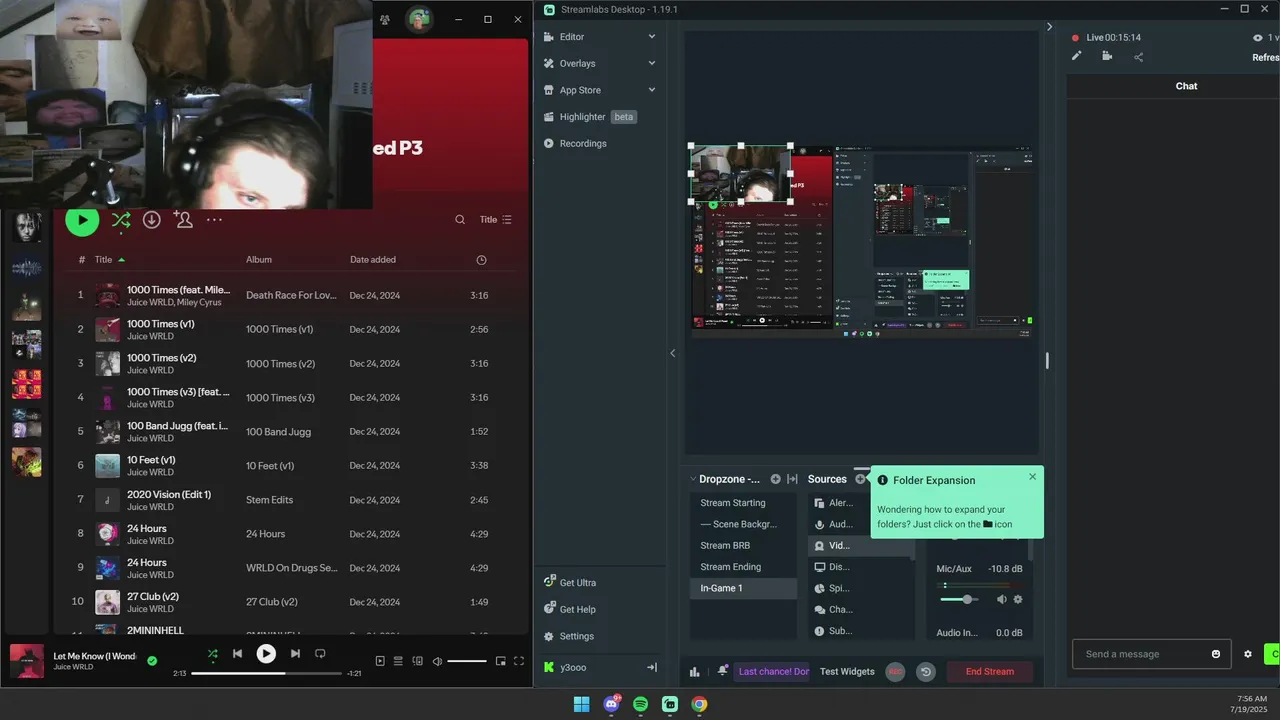
Task: Open the Title sort order dropdown
Action: (496, 220)
